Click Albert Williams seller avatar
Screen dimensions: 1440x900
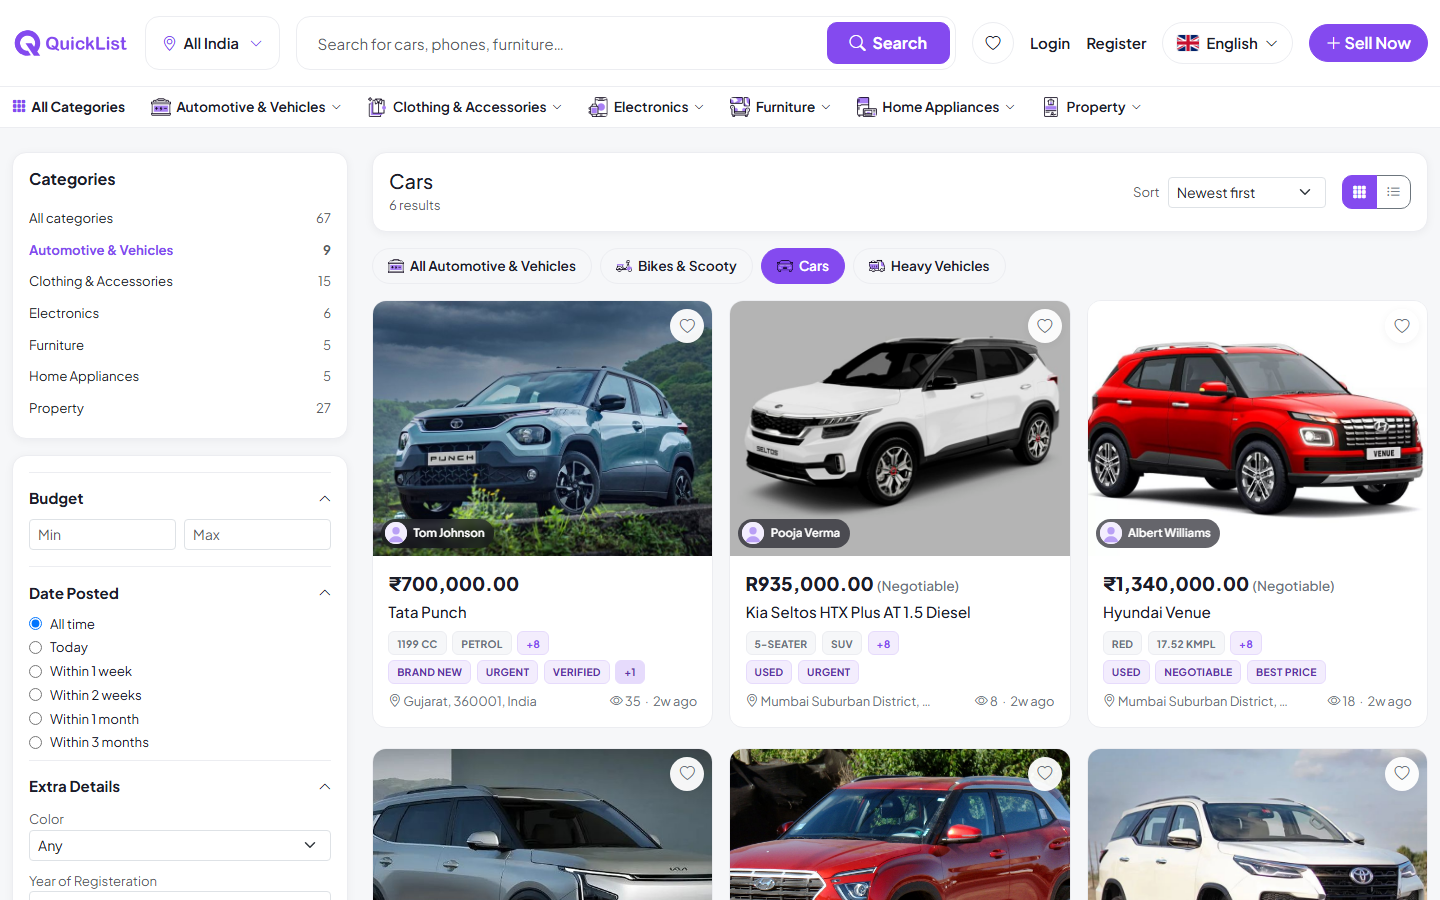pyautogui.click(x=1111, y=533)
